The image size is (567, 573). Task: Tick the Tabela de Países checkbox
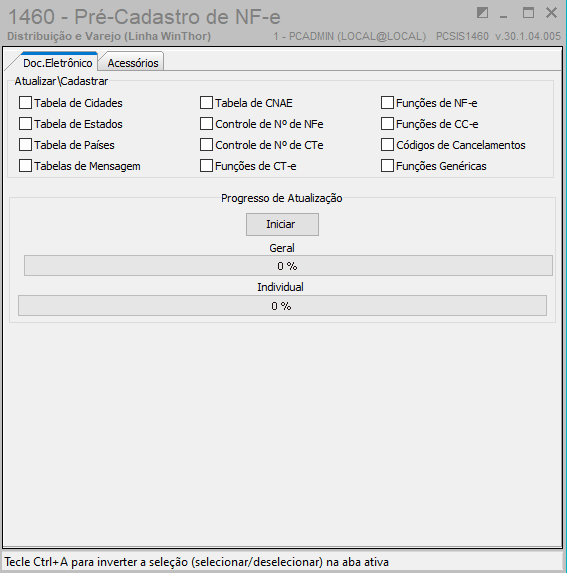25,145
